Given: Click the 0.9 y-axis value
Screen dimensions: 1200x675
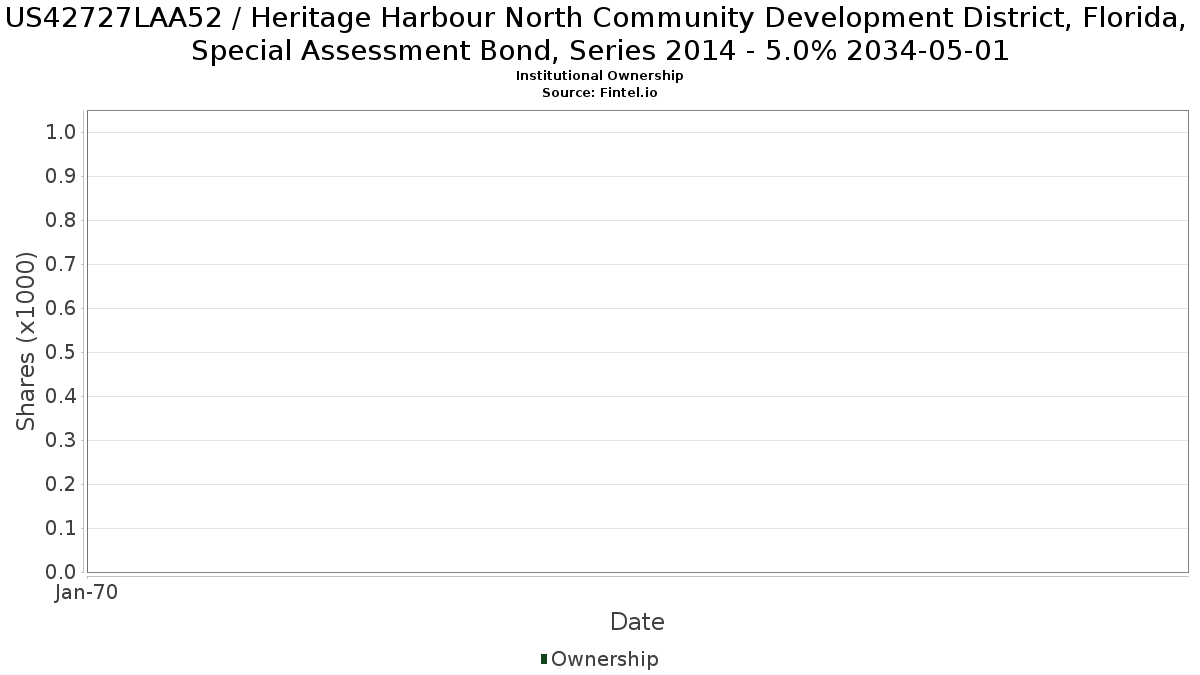Looking at the screenshot, I should point(62,177).
